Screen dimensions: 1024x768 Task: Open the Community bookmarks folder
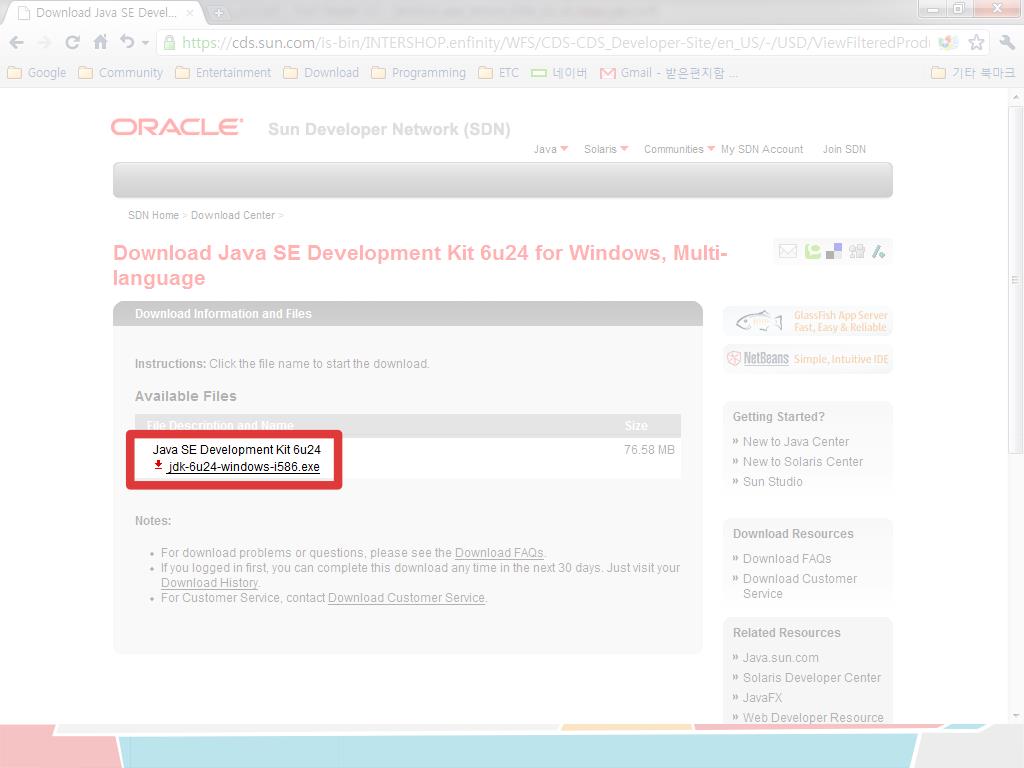[120, 72]
